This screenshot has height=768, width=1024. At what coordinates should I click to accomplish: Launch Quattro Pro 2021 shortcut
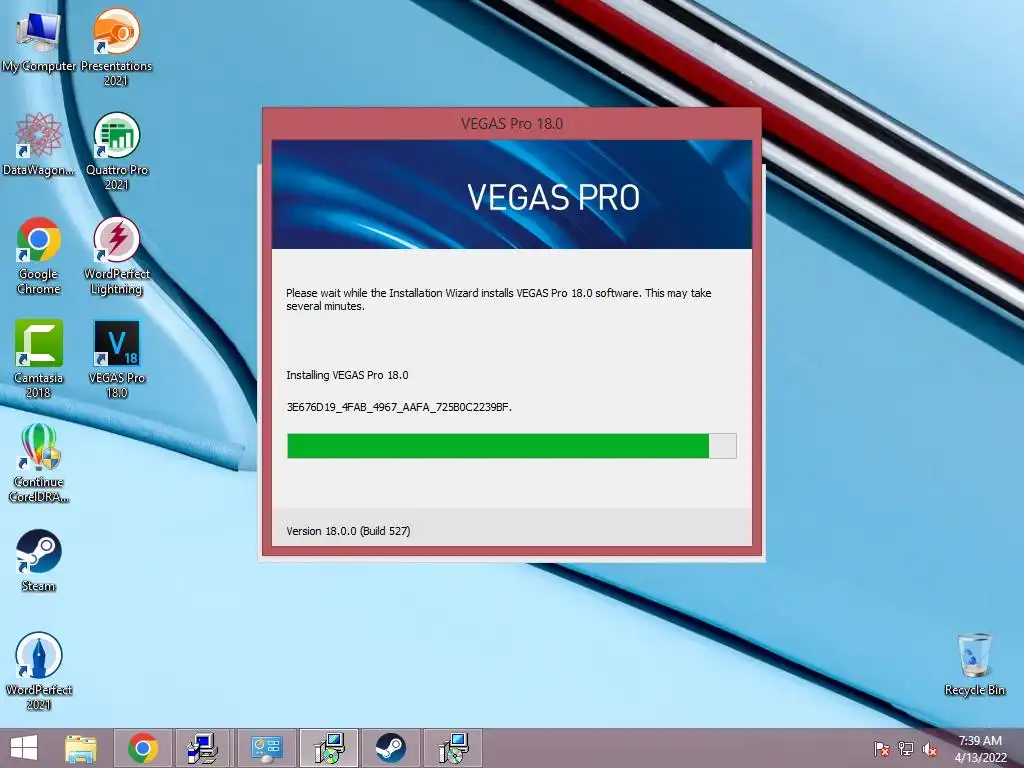pyautogui.click(x=116, y=150)
